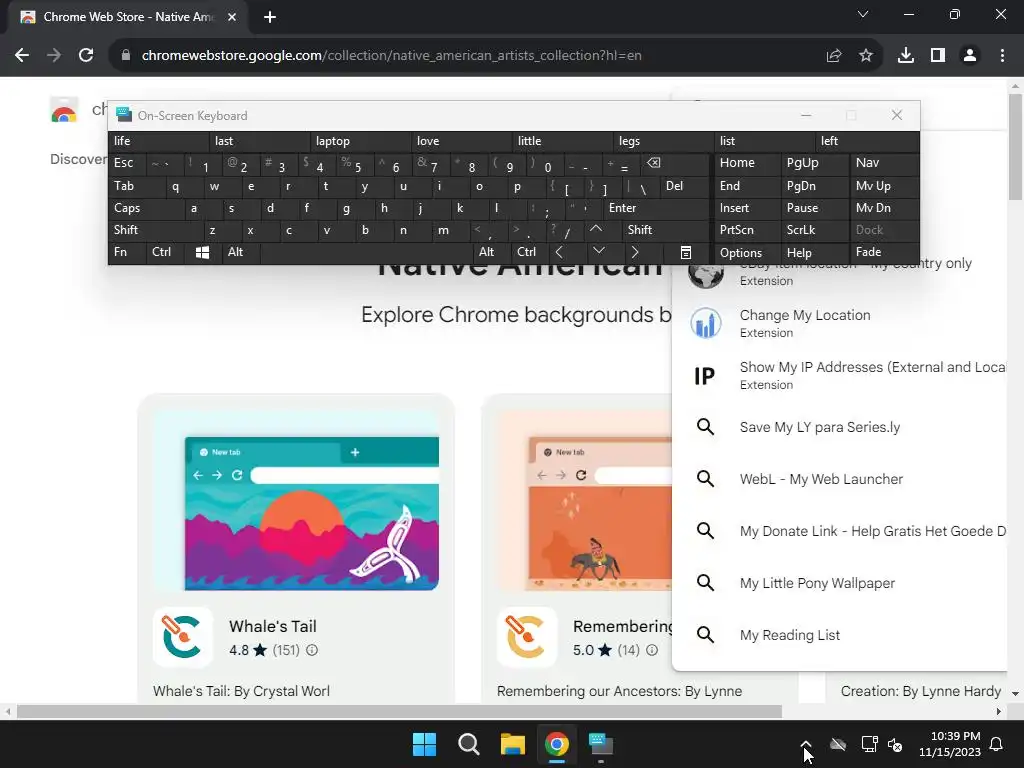1024x768 pixels.
Task: Click the left arrow key on keyboard
Action: (559, 252)
